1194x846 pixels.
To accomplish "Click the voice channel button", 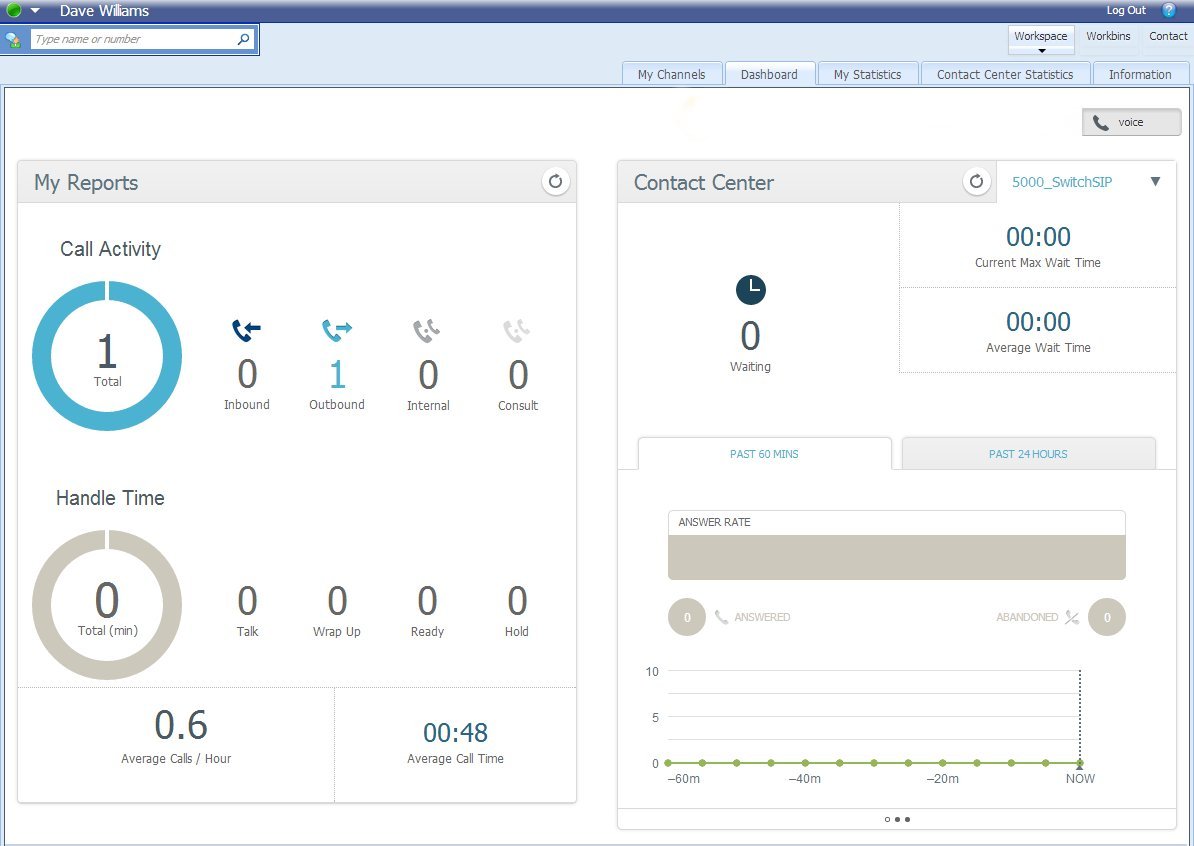I will click(1131, 122).
